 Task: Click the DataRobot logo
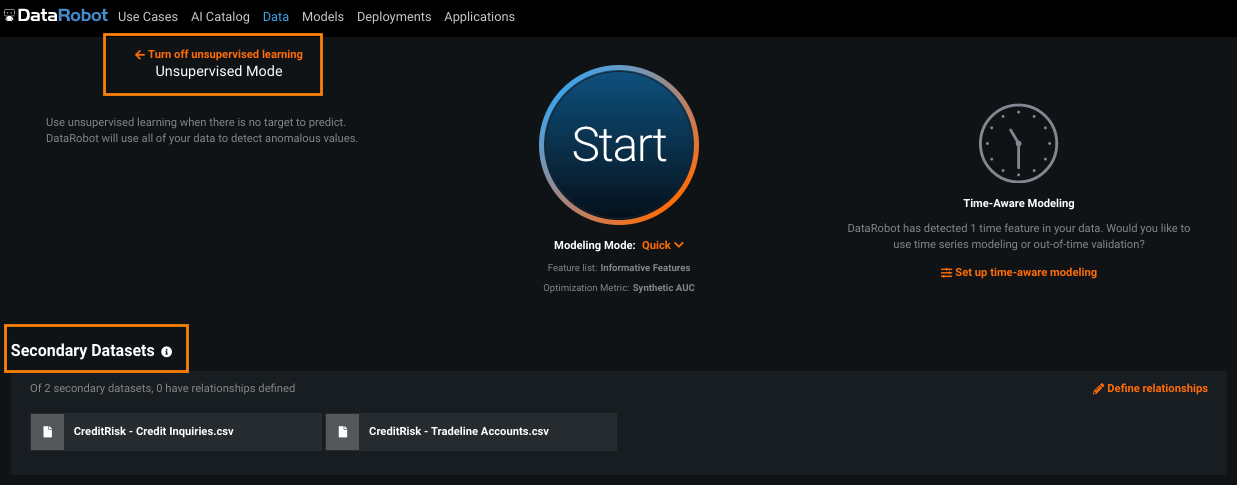[55, 16]
